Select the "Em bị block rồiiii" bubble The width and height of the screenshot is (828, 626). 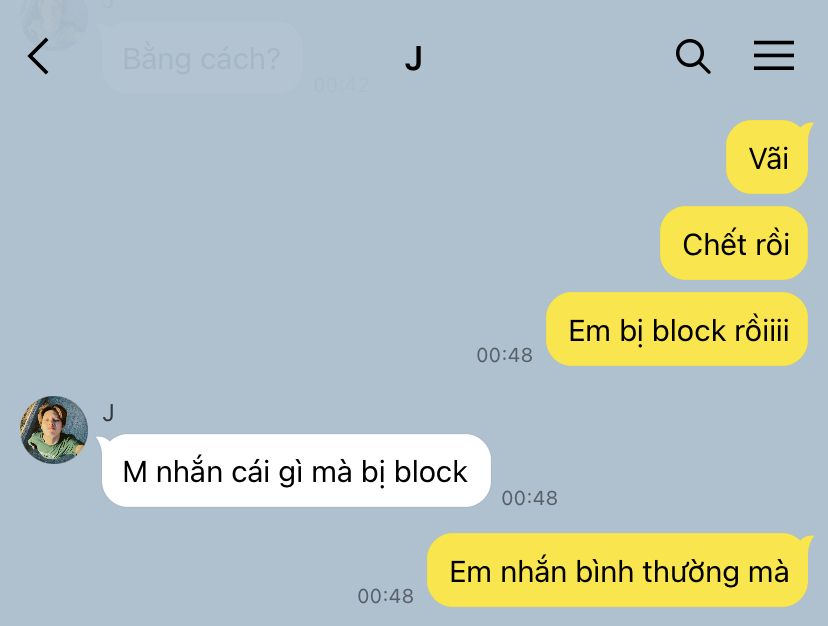tap(678, 330)
